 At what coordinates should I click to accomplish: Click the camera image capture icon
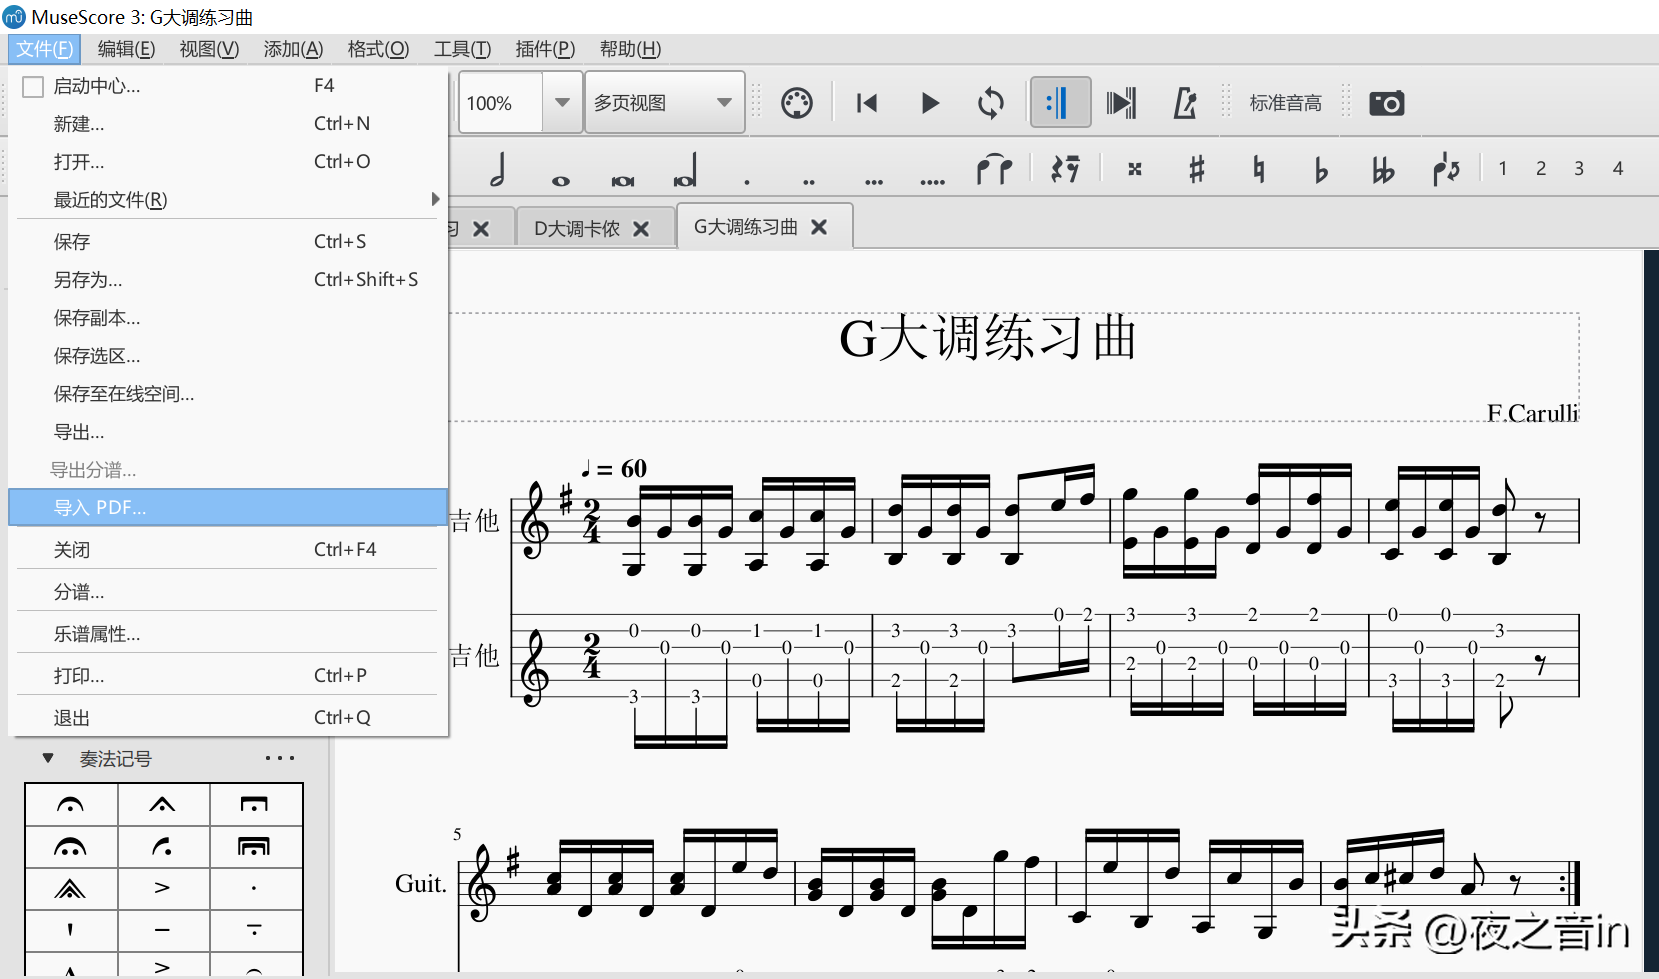[x=1386, y=103]
